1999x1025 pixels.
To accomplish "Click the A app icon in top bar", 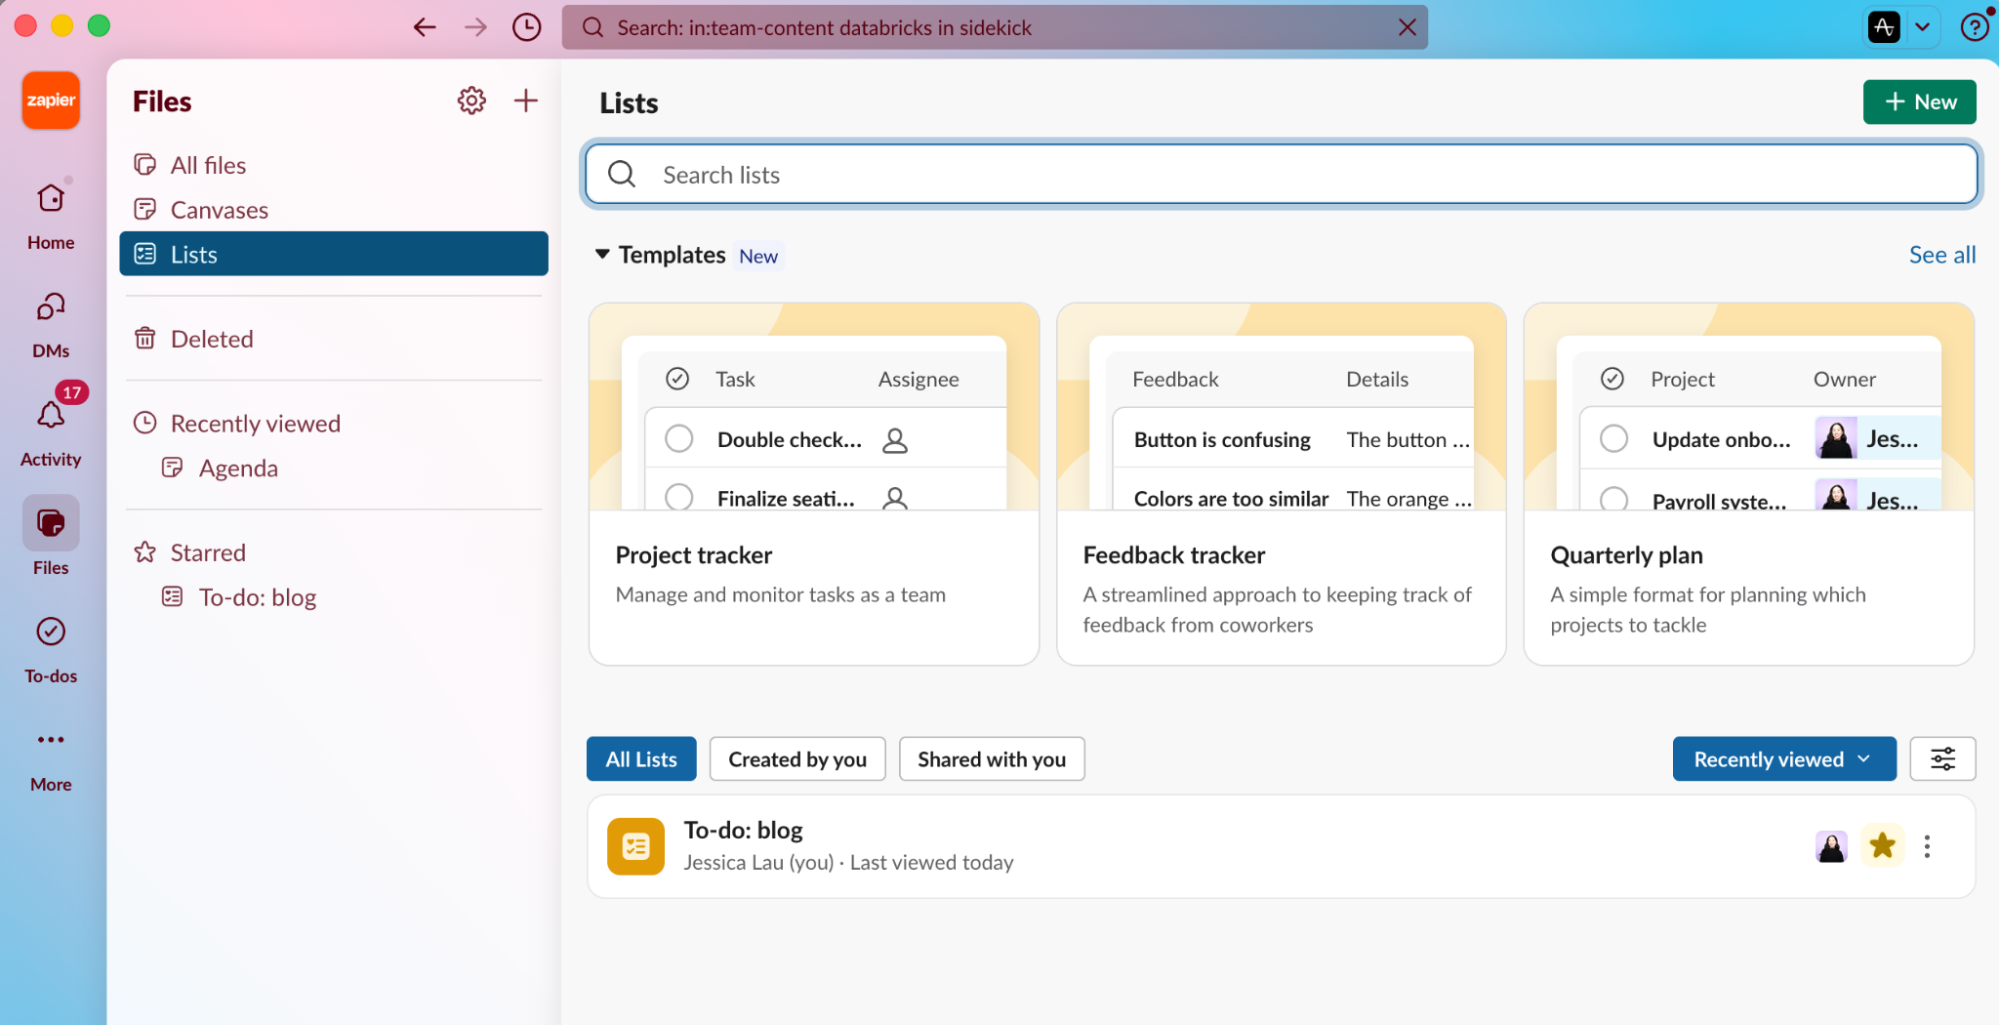I will click(1884, 27).
